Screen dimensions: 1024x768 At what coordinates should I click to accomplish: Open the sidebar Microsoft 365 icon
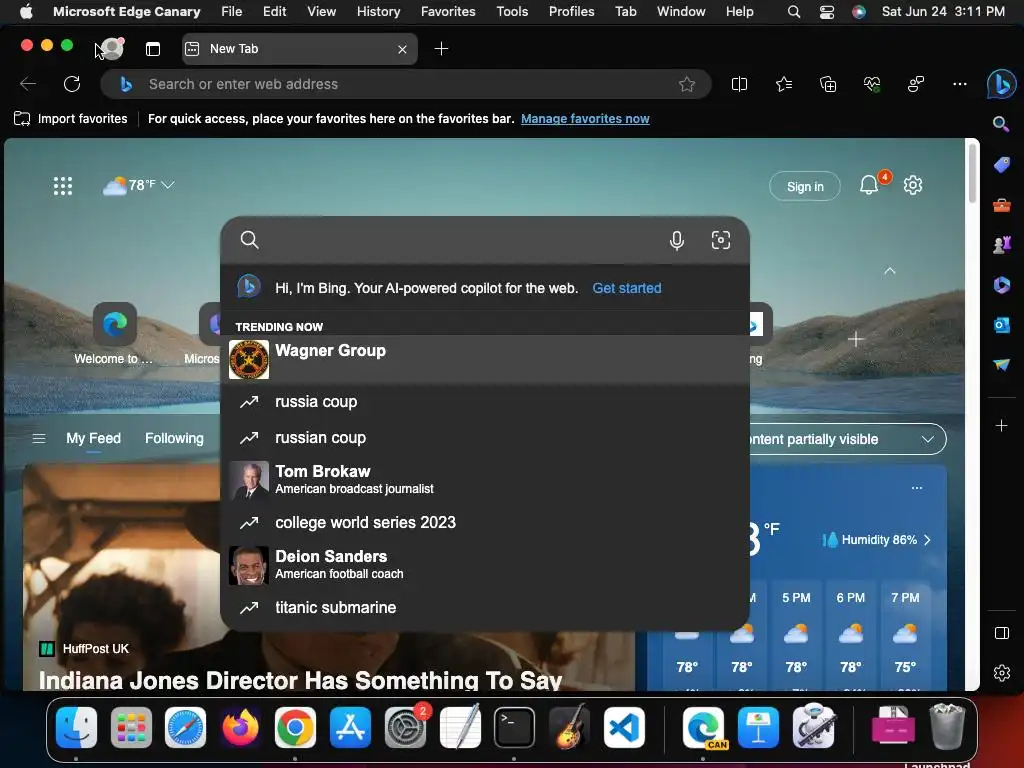(x=1001, y=285)
